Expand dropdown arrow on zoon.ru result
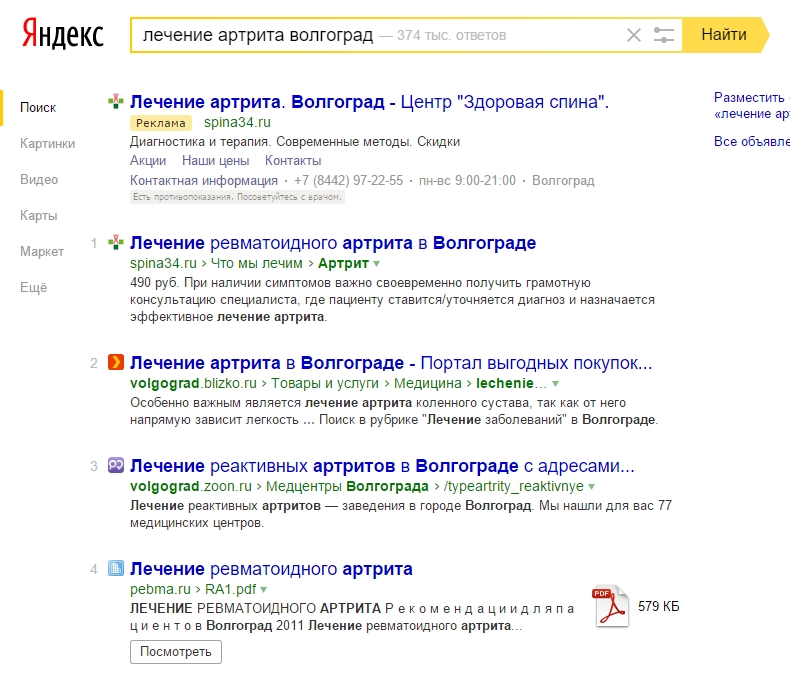 (591, 487)
